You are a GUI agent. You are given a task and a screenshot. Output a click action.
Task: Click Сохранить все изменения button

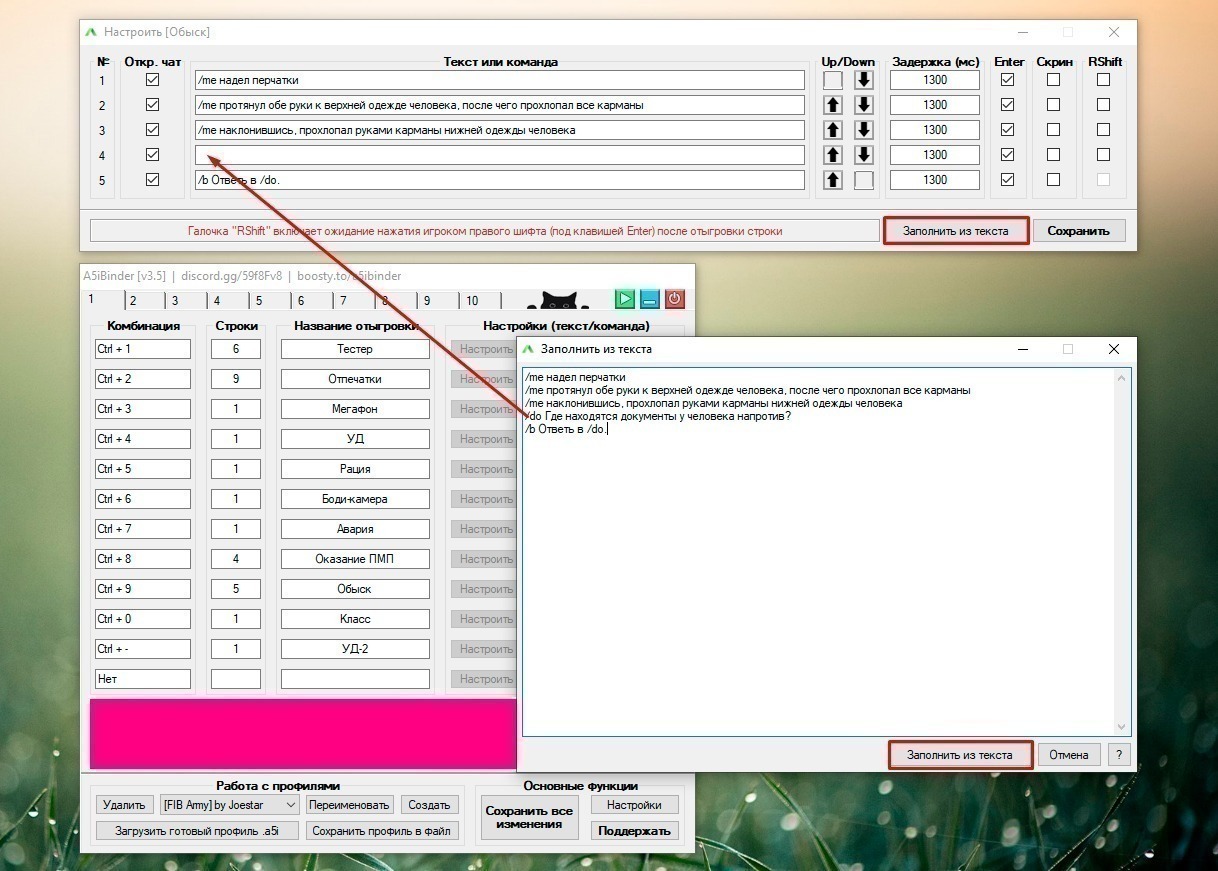529,818
